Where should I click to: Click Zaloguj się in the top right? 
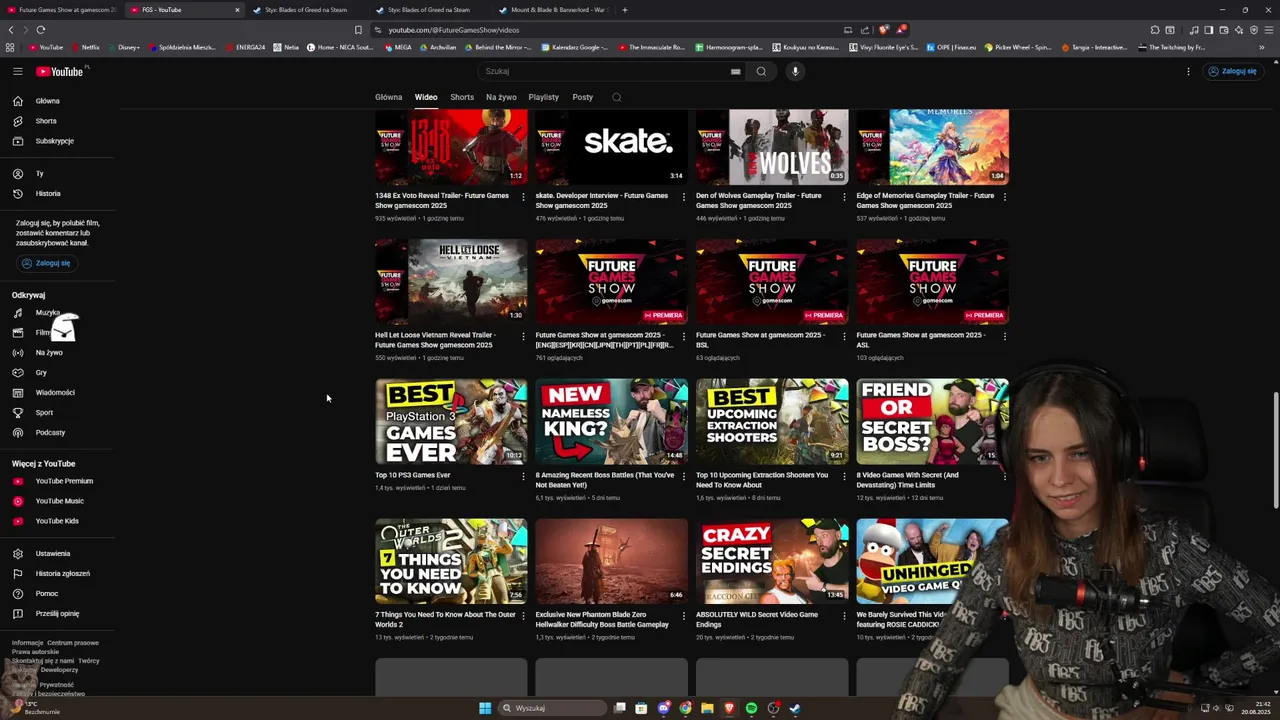pos(1232,71)
